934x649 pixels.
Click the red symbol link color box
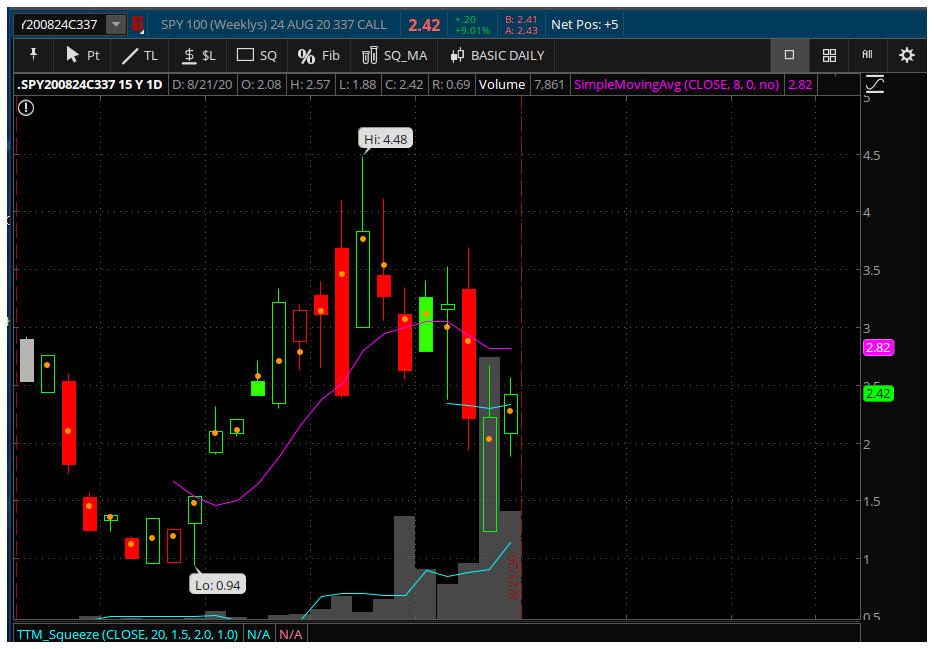pyautogui.click(x=138, y=24)
